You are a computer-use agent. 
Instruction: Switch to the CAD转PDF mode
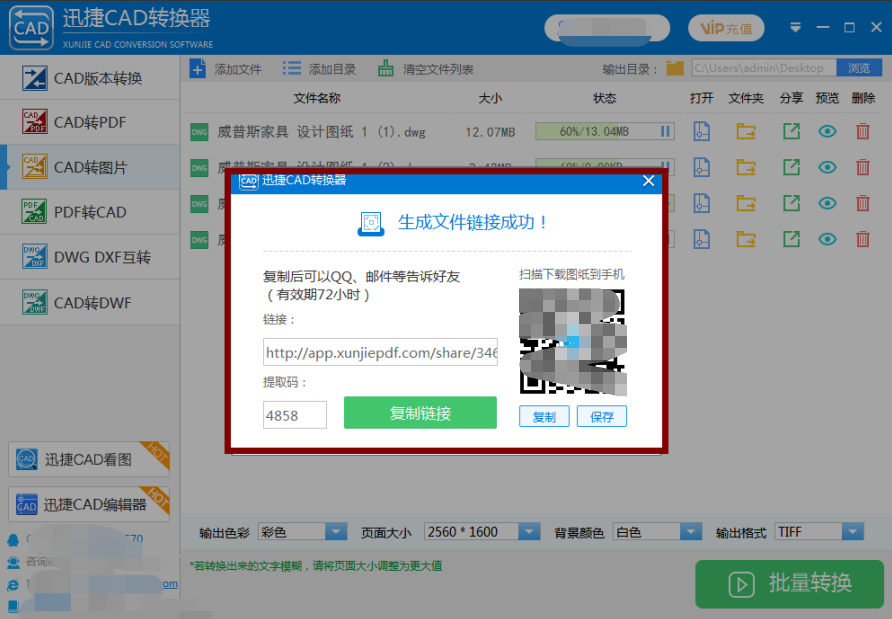point(90,122)
